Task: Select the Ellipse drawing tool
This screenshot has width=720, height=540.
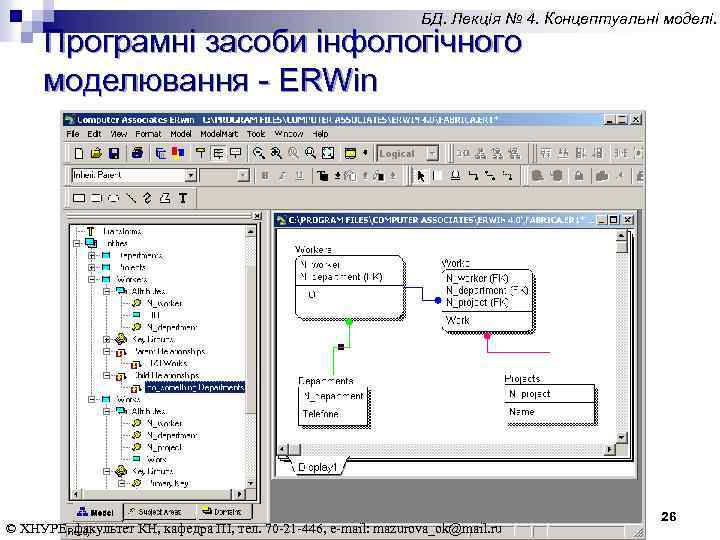Action: pos(113,198)
